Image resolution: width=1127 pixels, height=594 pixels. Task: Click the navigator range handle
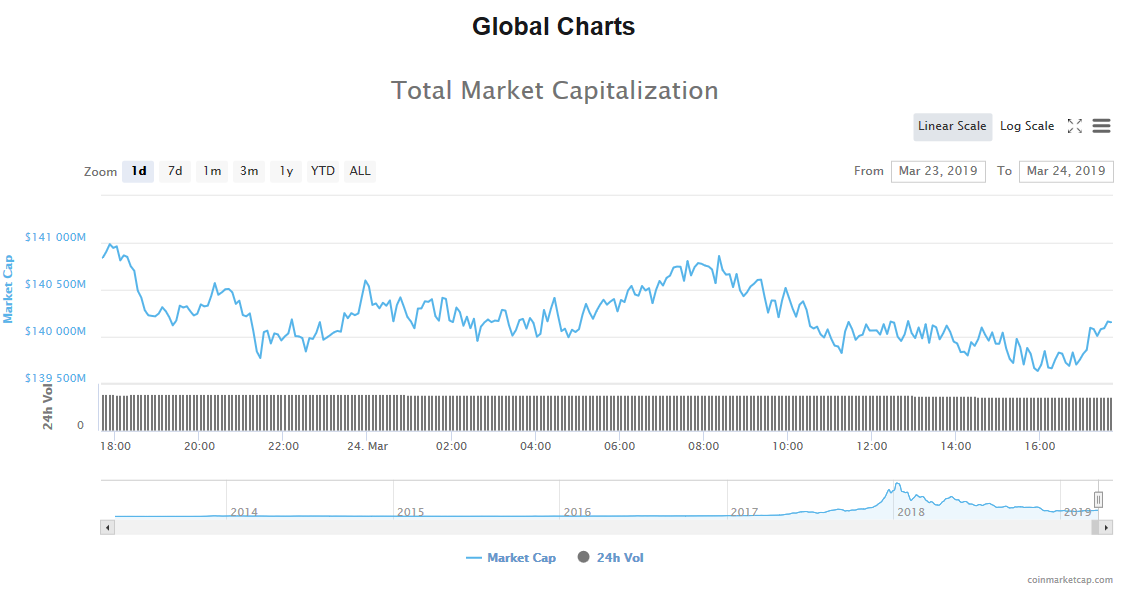tap(1098, 499)
